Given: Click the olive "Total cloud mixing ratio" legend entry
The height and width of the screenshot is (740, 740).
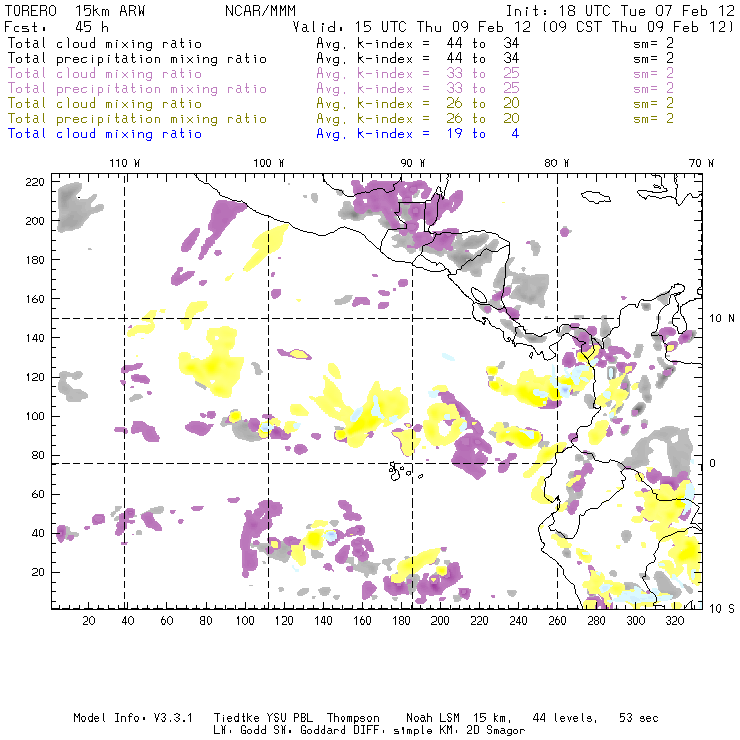Looking at the screenshot, I should pyautogui.click(x=105, y=104).
